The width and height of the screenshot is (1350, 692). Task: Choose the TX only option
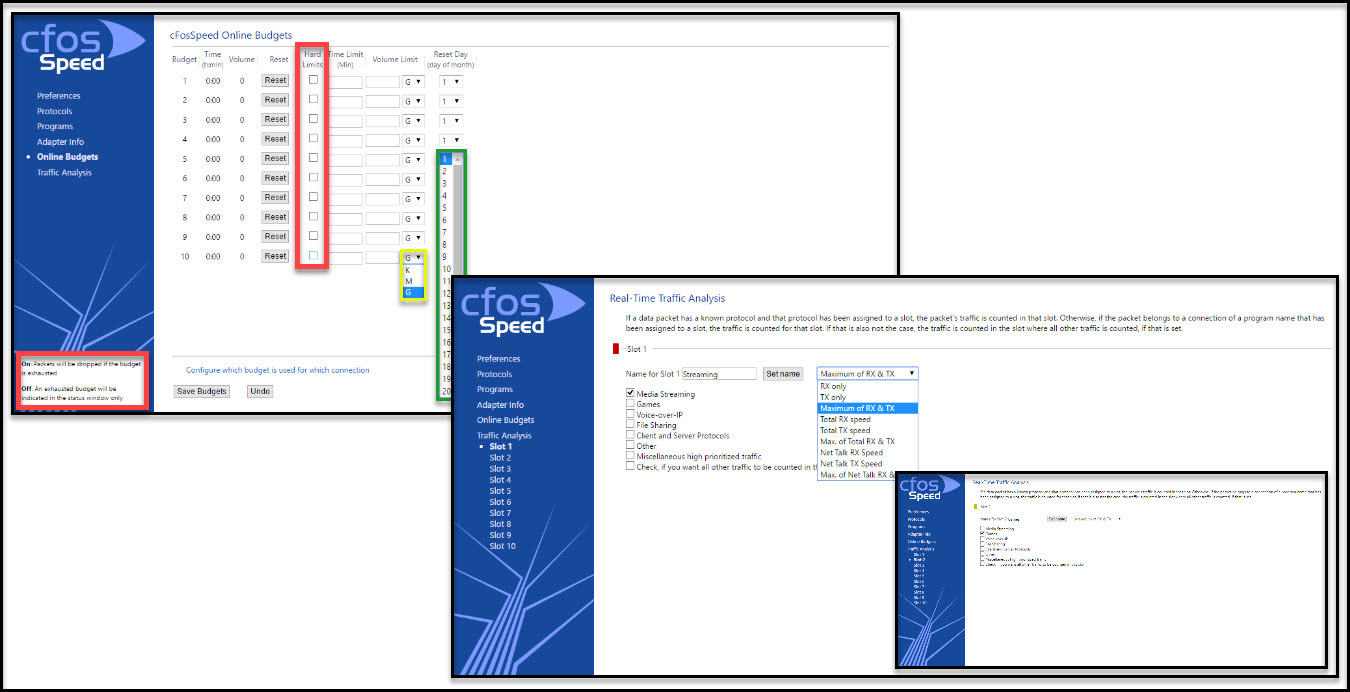pos(867,397)
